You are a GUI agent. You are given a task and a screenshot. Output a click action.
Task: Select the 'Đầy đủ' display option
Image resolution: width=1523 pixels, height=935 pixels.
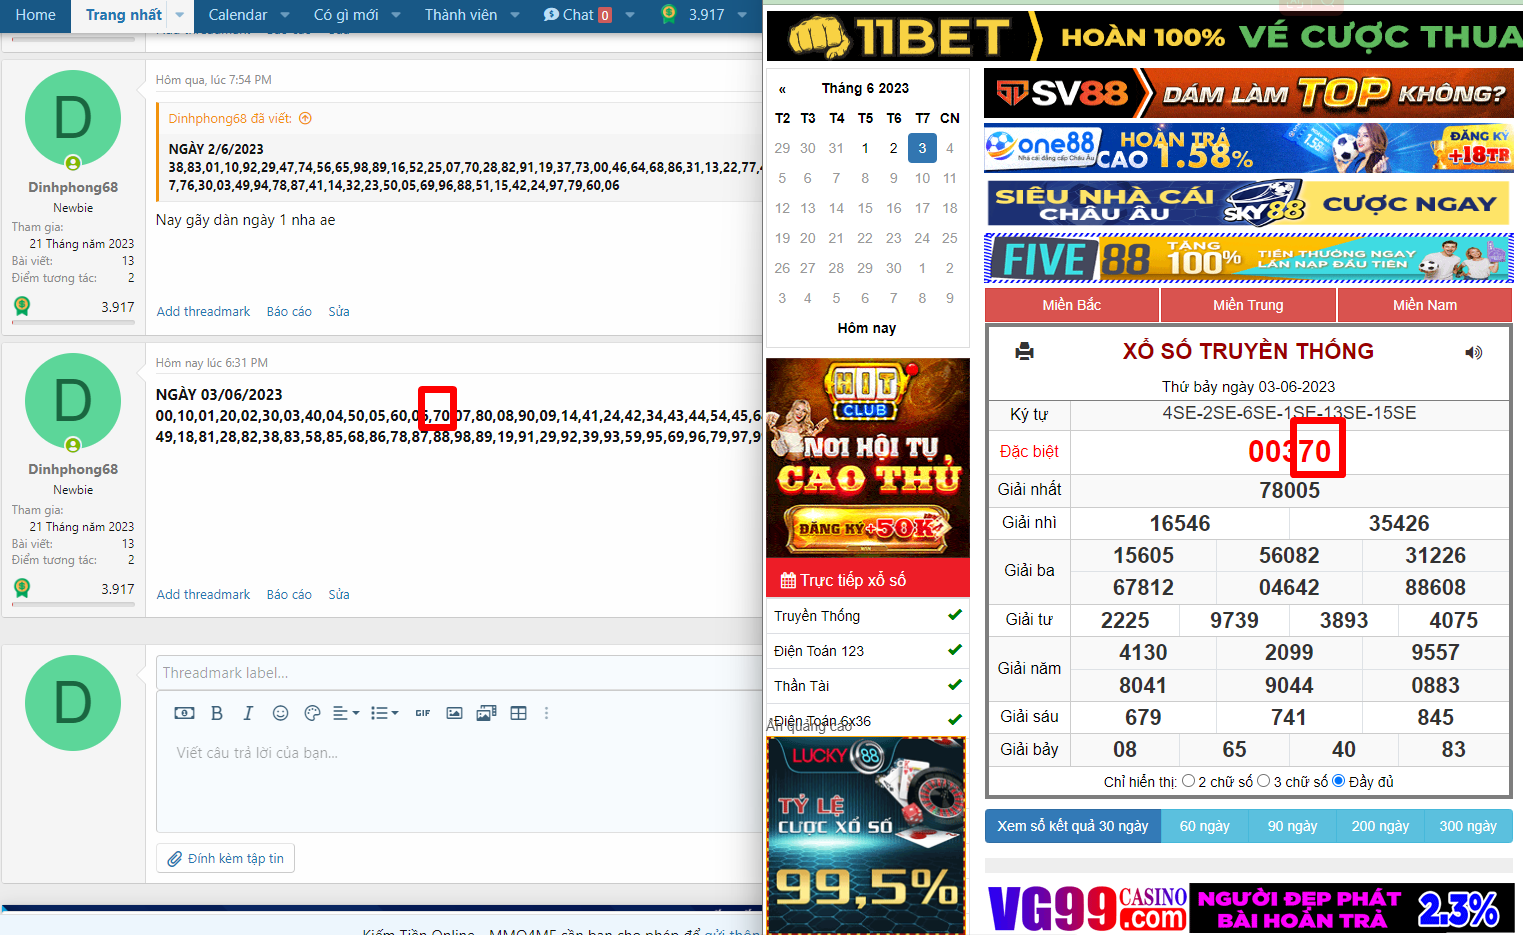(1339, 781)
